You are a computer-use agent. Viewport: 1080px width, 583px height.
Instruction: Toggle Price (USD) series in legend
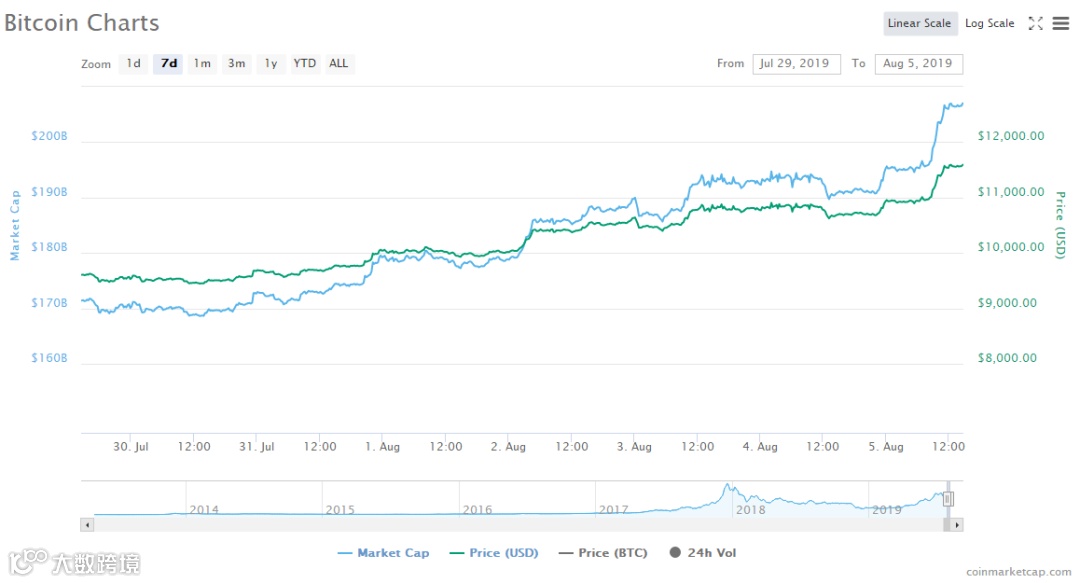[494, 553]
